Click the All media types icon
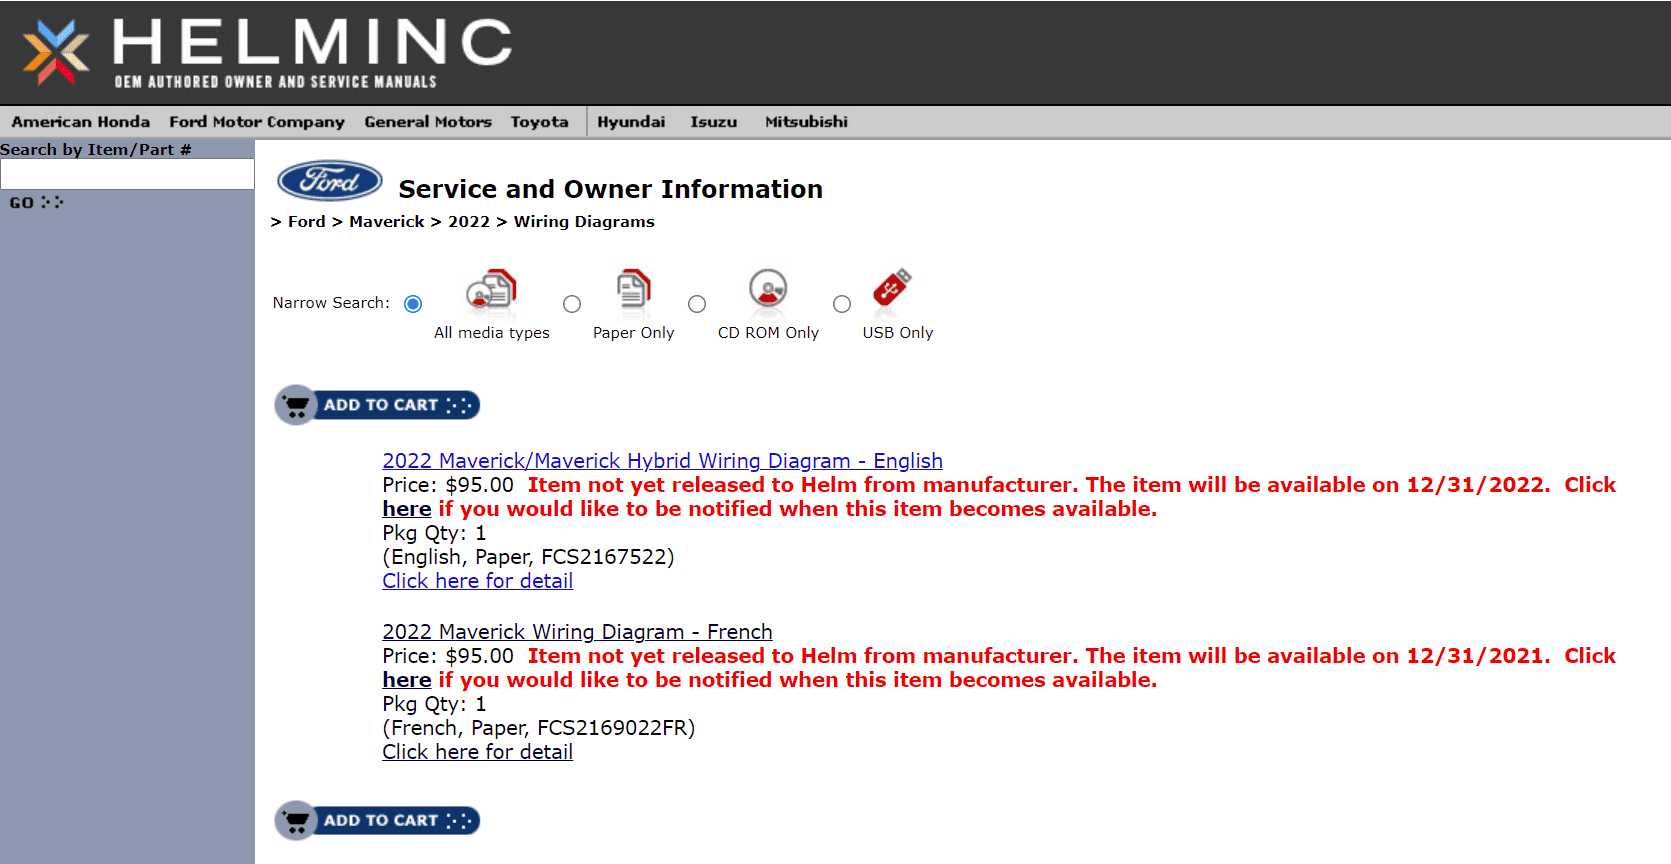1671x864 pixels. click(491, 290)
